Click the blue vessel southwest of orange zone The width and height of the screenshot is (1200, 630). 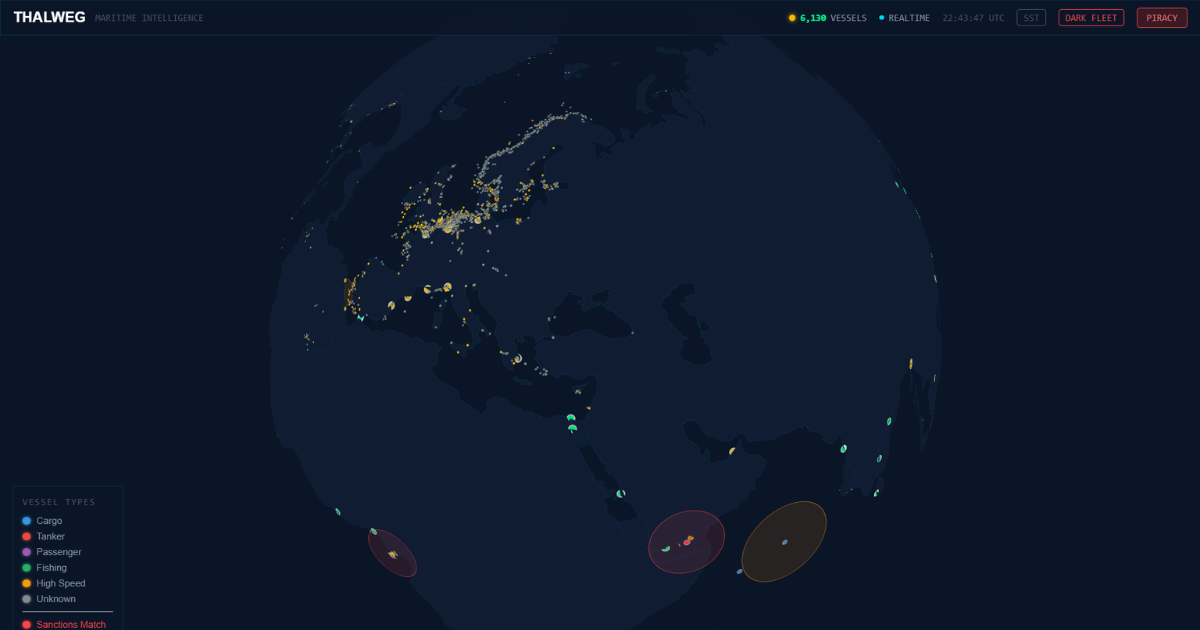740,572
